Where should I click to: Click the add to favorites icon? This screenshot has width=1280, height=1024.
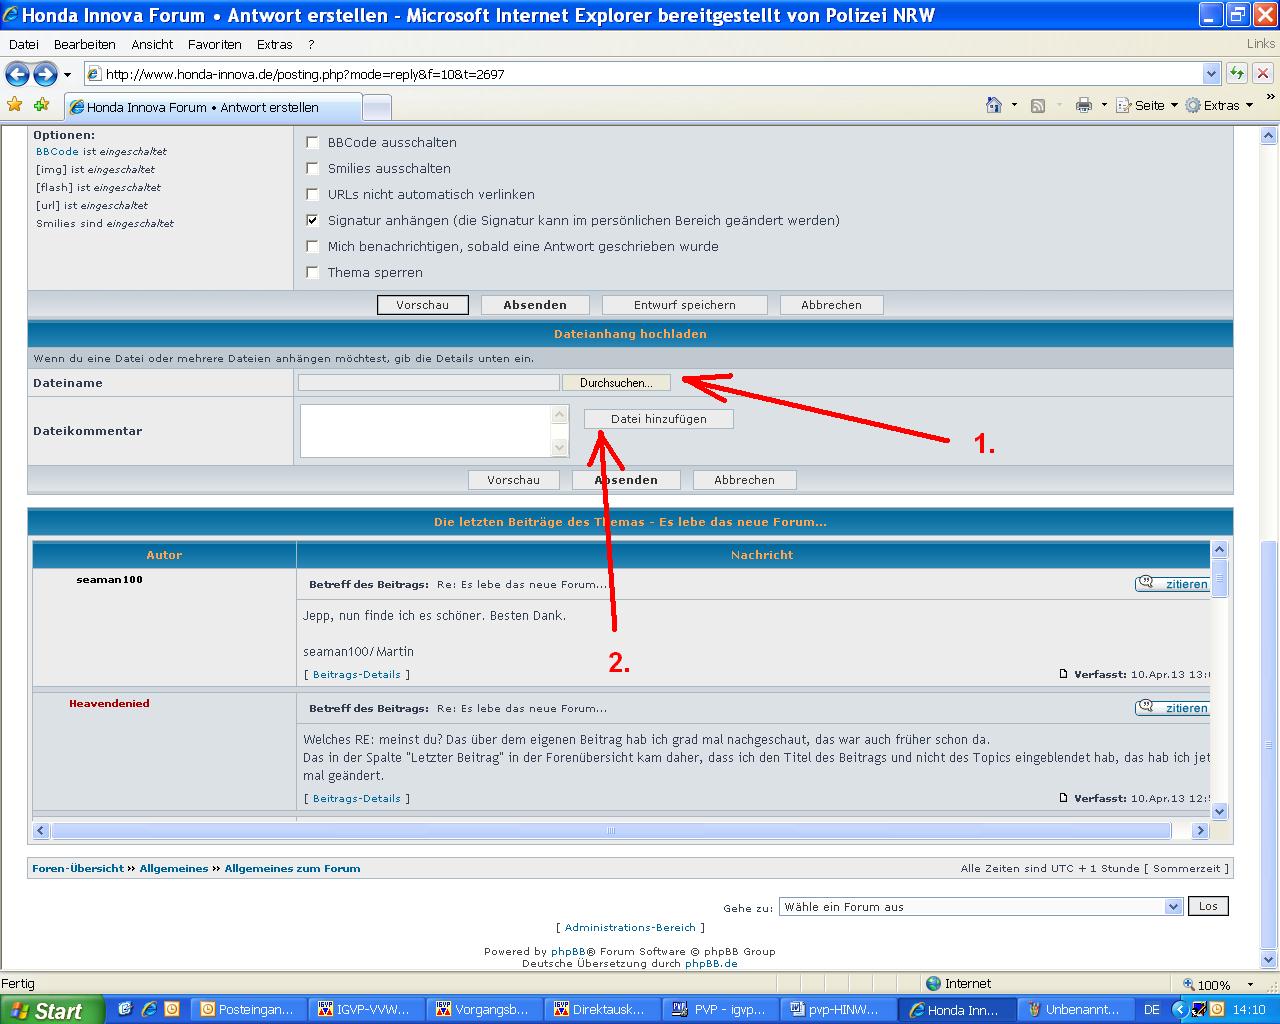(41, 105)
